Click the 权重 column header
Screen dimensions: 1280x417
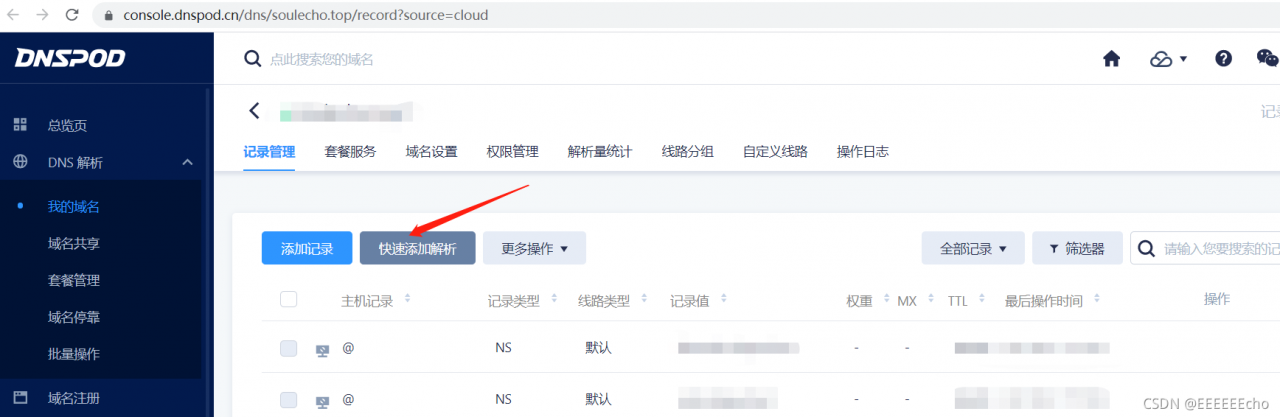pyautogui.click(x=859, y=300)
